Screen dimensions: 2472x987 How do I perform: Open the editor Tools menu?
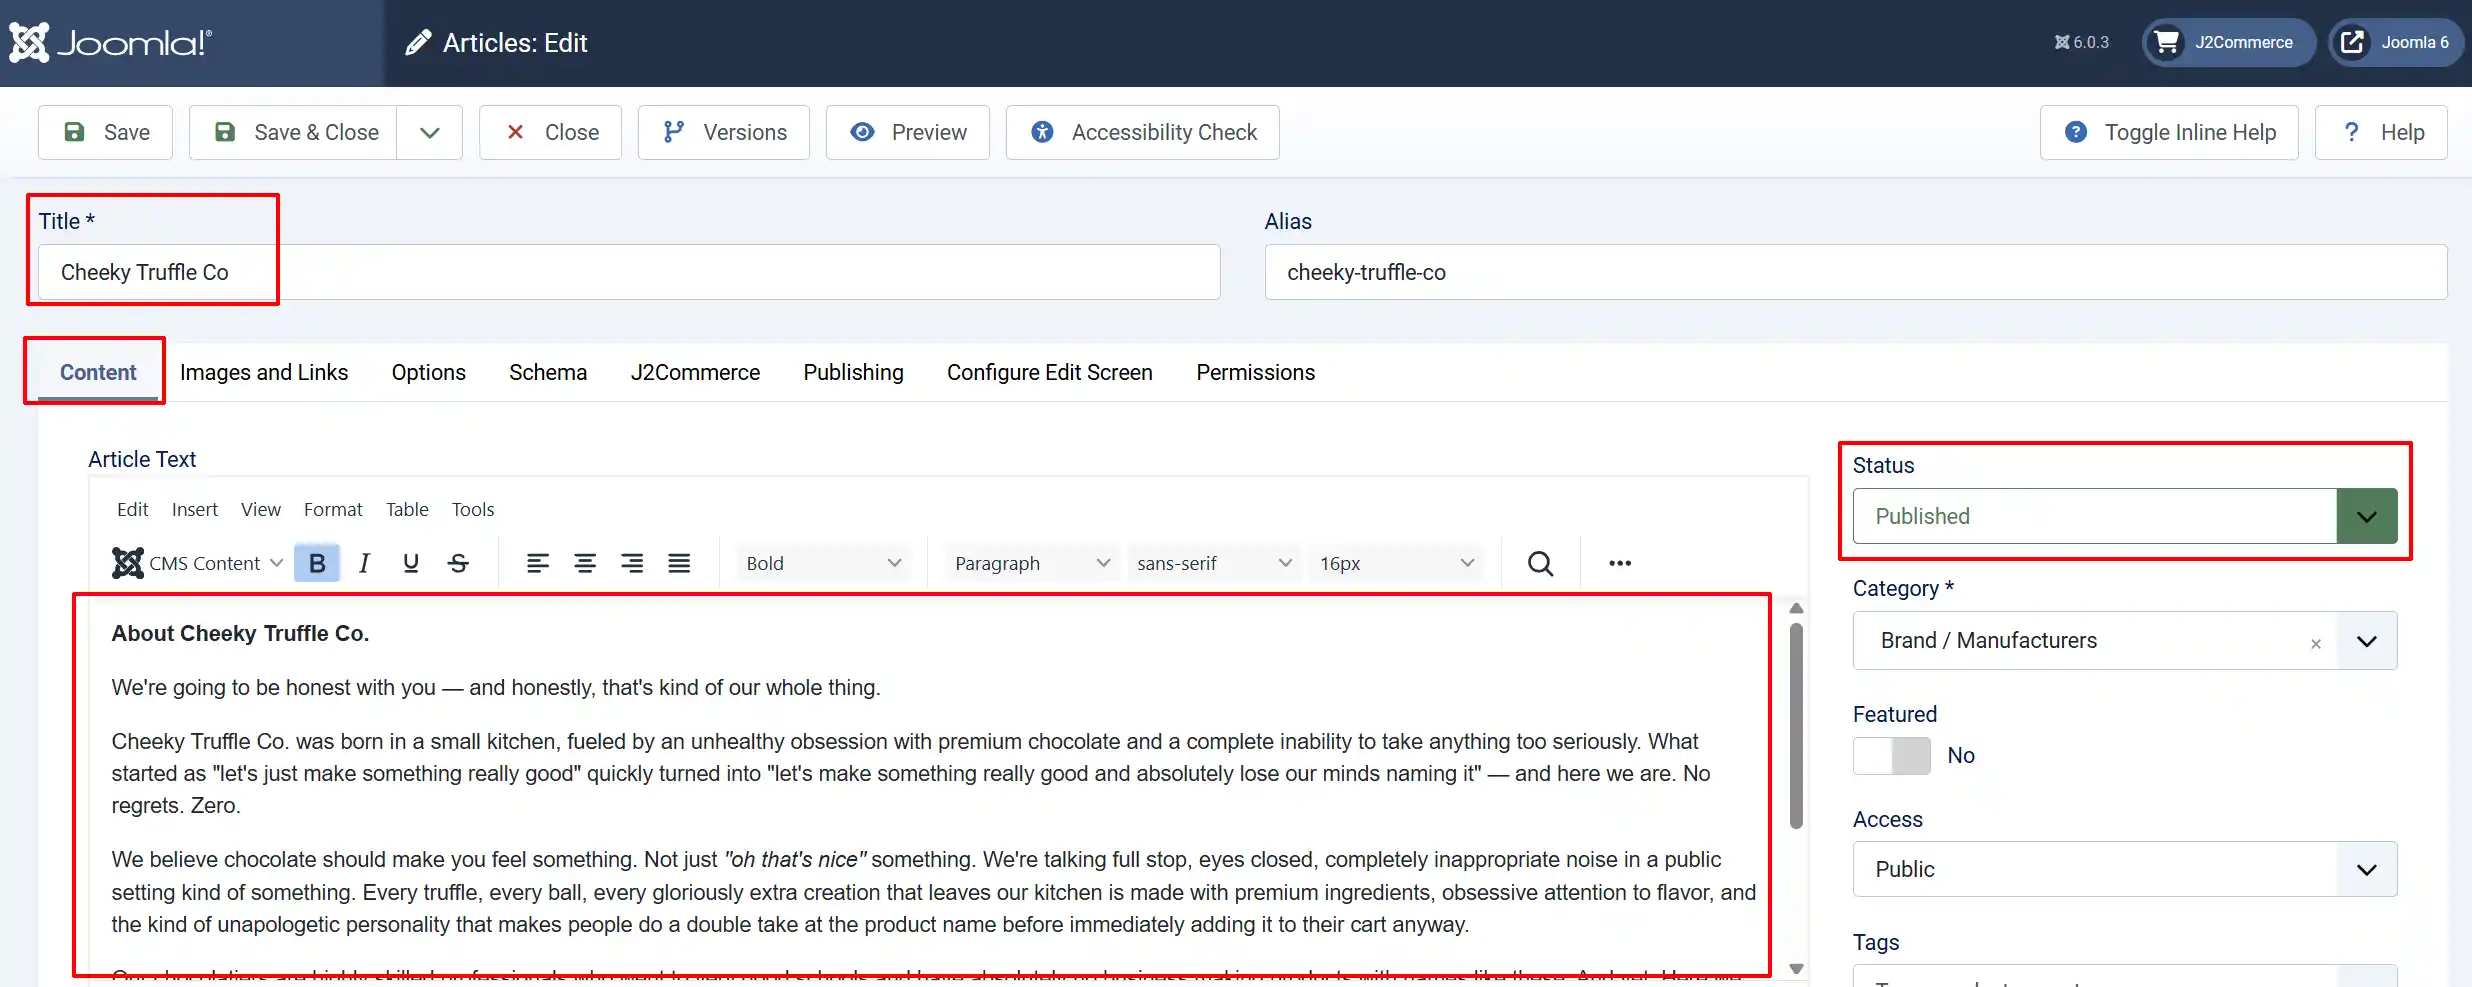(x=473, y=509)
